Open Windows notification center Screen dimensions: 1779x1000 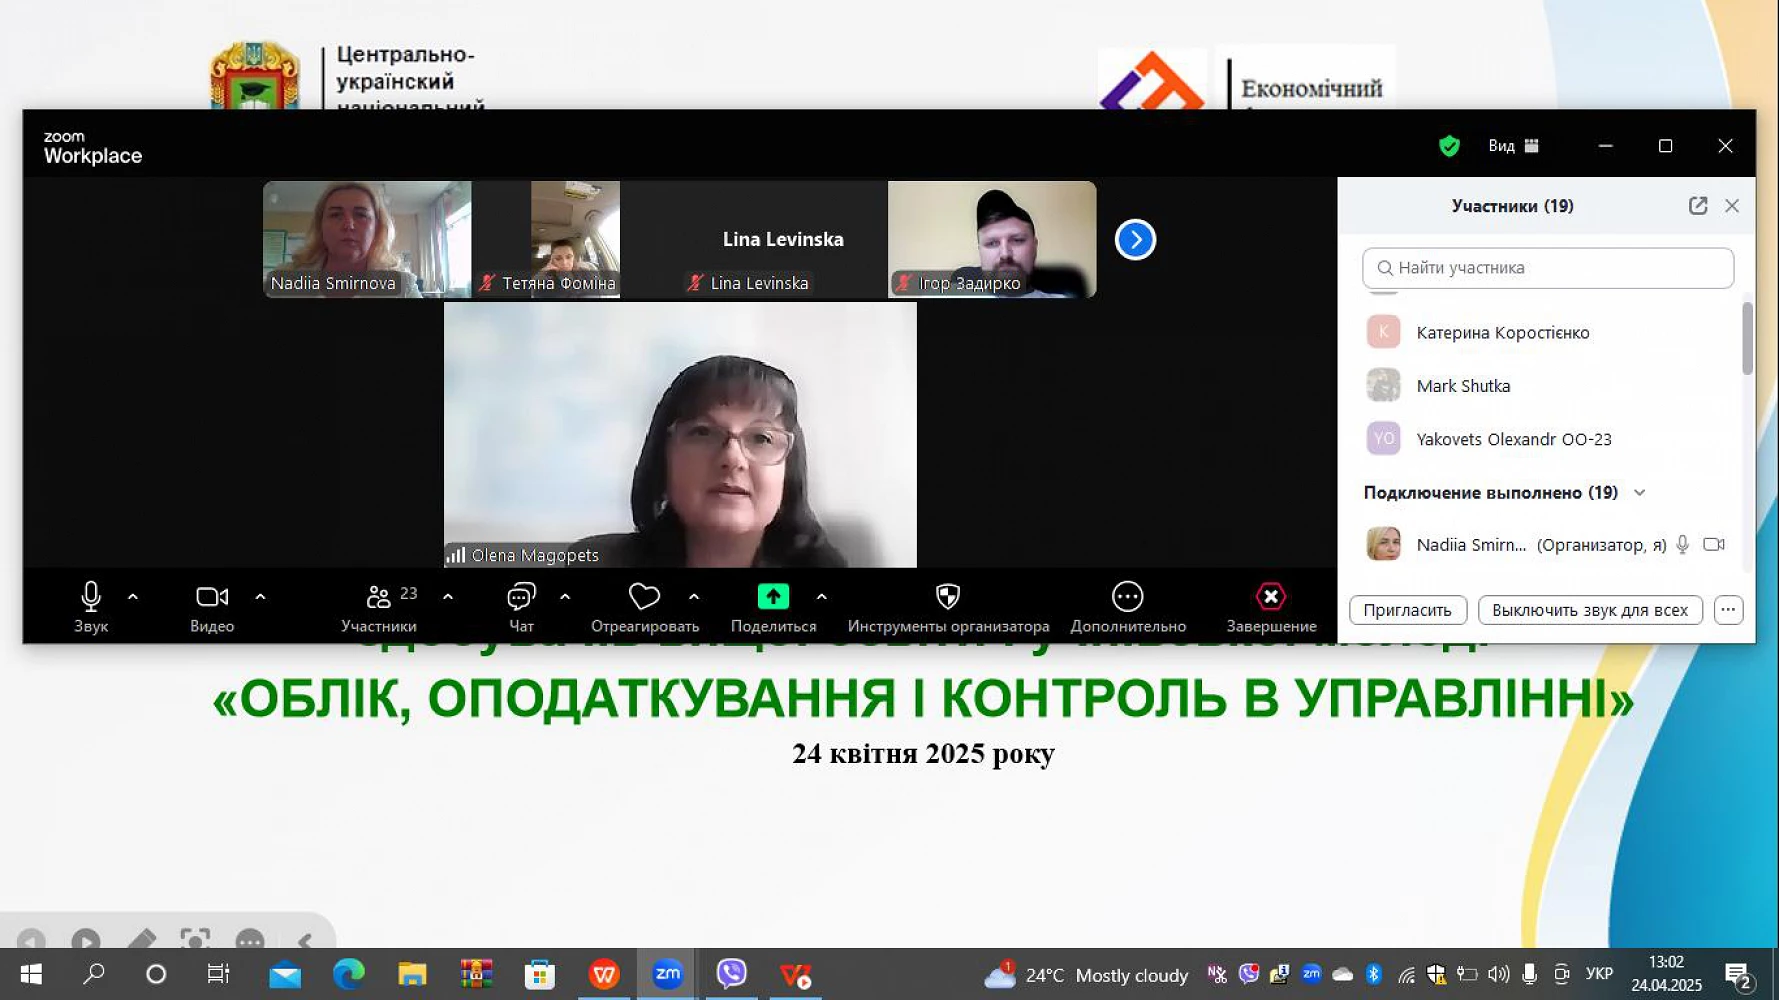tap(1739, 975)
